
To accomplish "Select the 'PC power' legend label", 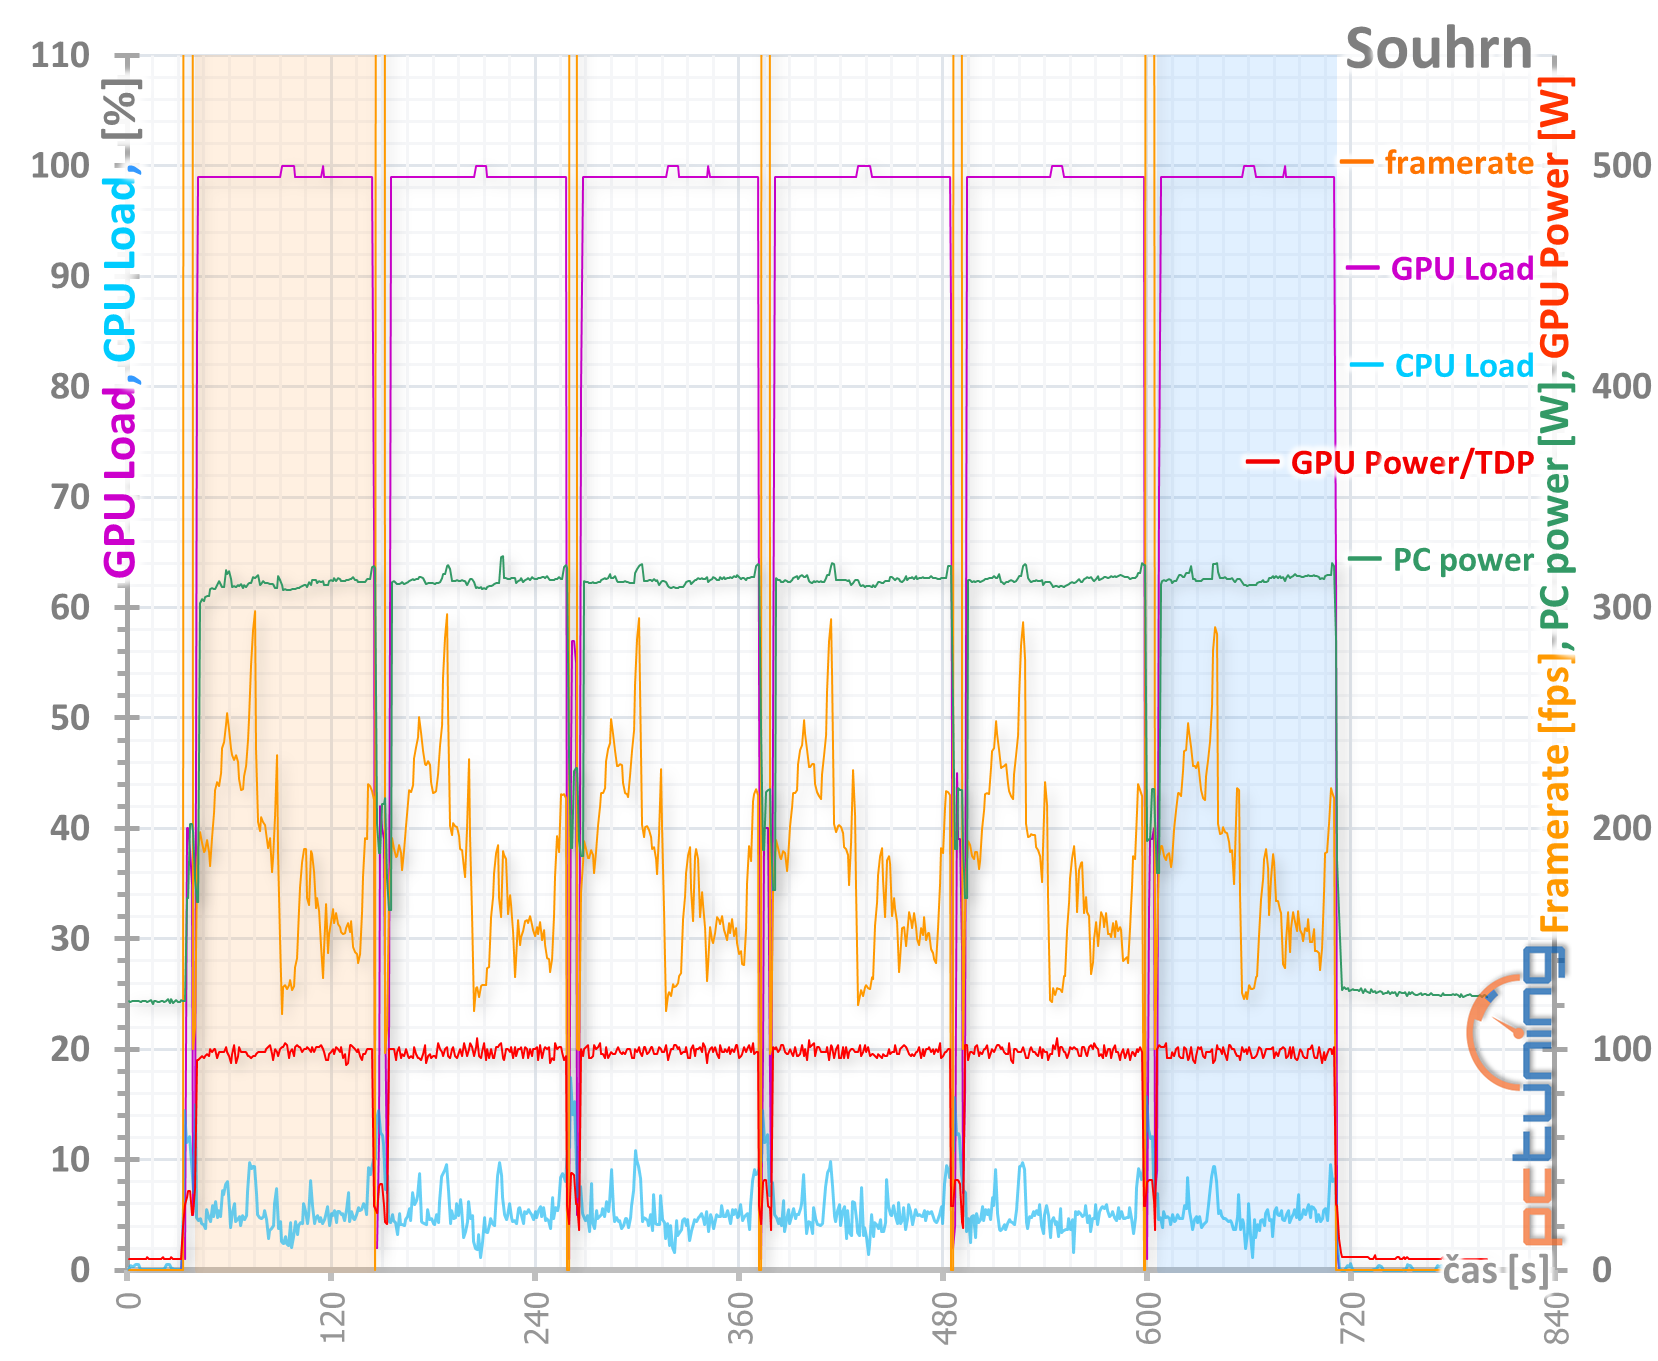I will [x=1463, y=560].
